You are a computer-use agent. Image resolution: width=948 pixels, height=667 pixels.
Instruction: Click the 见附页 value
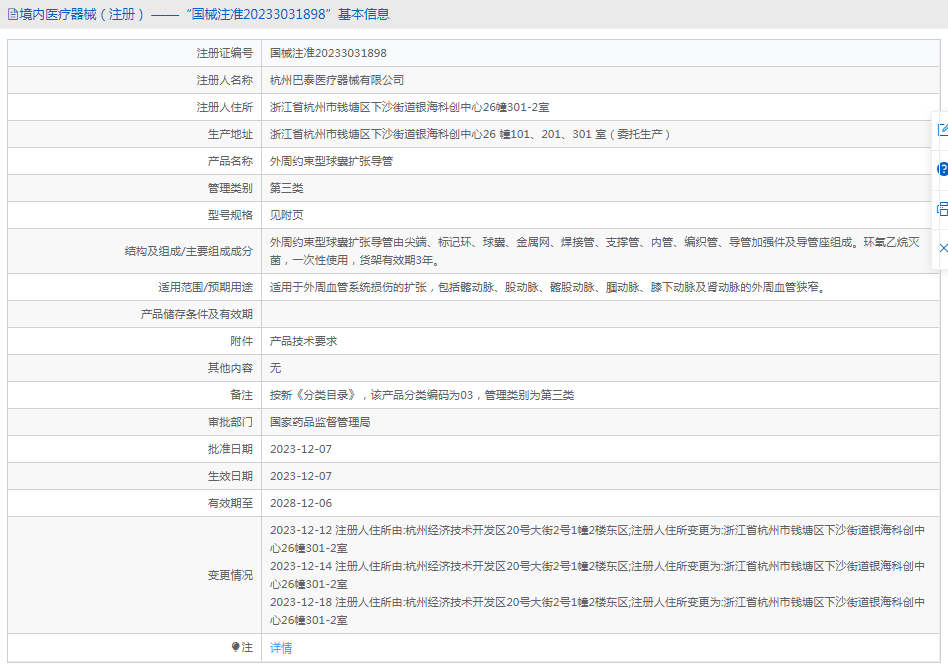[x=287, y=215]
